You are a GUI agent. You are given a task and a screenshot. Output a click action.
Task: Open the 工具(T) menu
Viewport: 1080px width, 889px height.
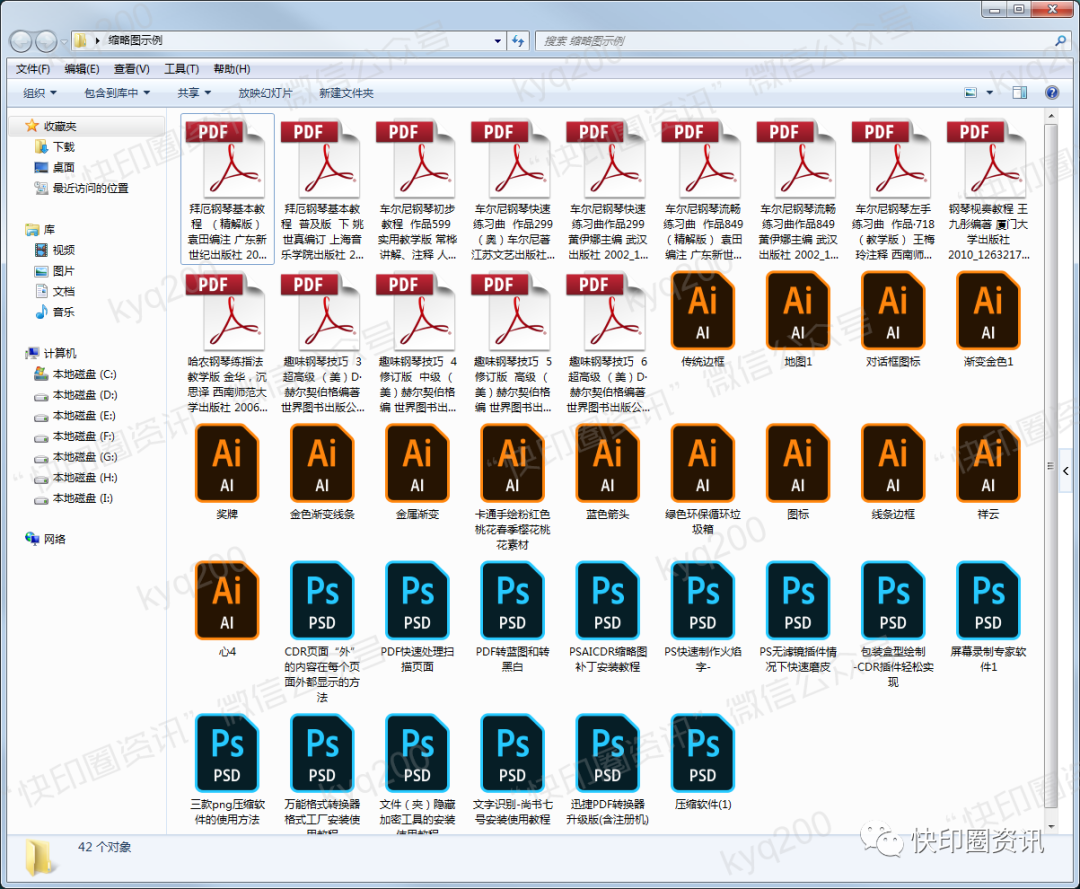(181, 69)
